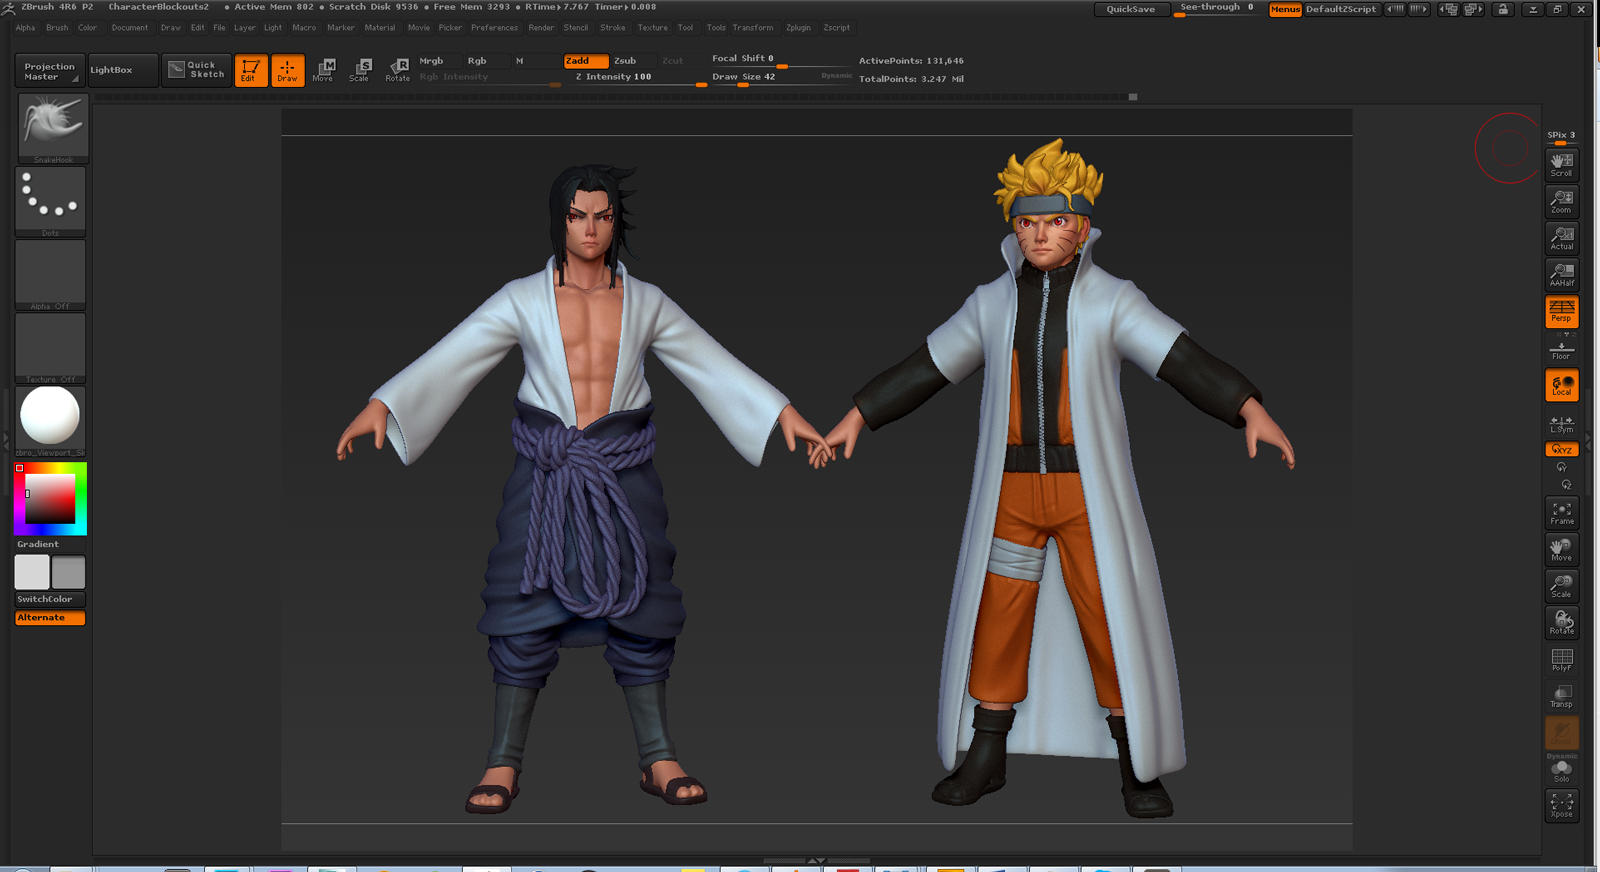Open the white material sphere selector

[x=50, y=421]
